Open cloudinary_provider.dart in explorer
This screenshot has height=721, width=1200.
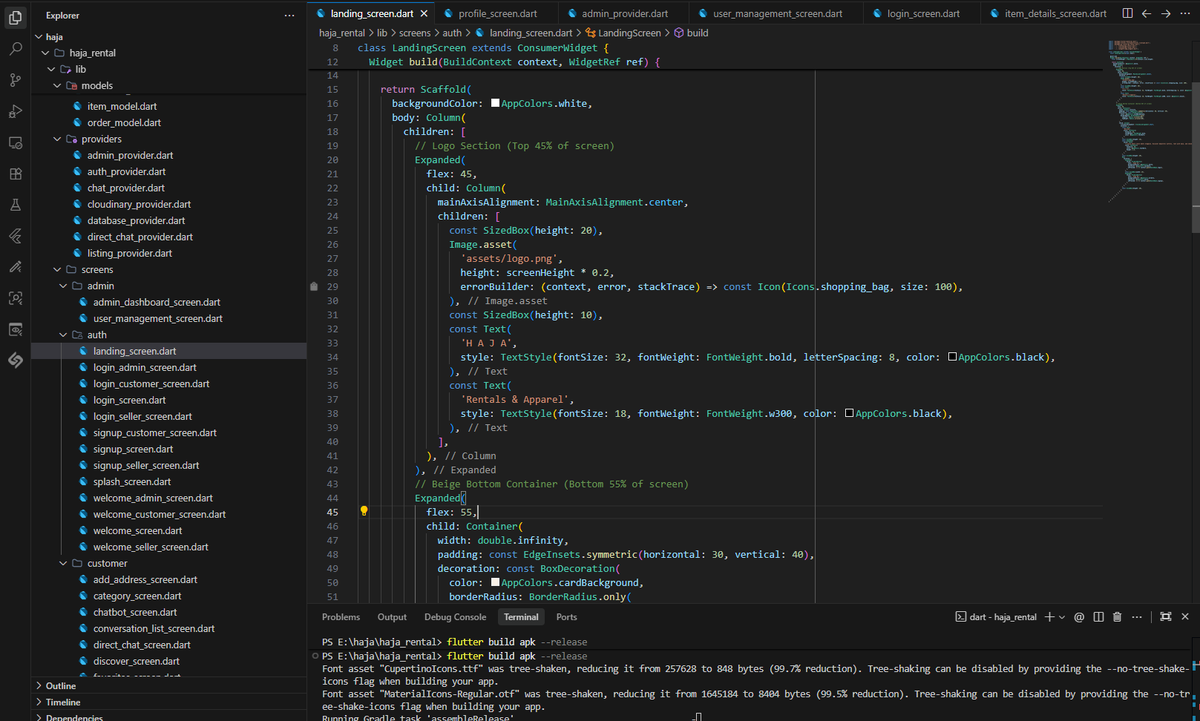(x=139, y=204)
